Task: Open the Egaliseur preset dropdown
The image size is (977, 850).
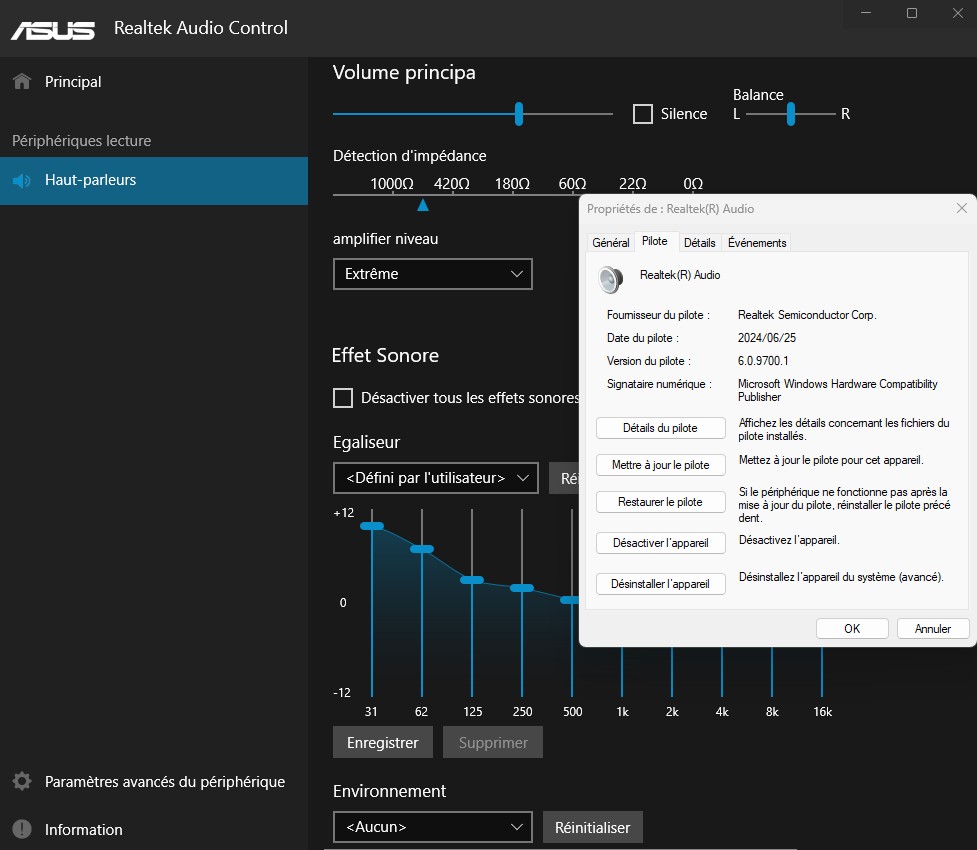Action: click(x=435, y=478)
